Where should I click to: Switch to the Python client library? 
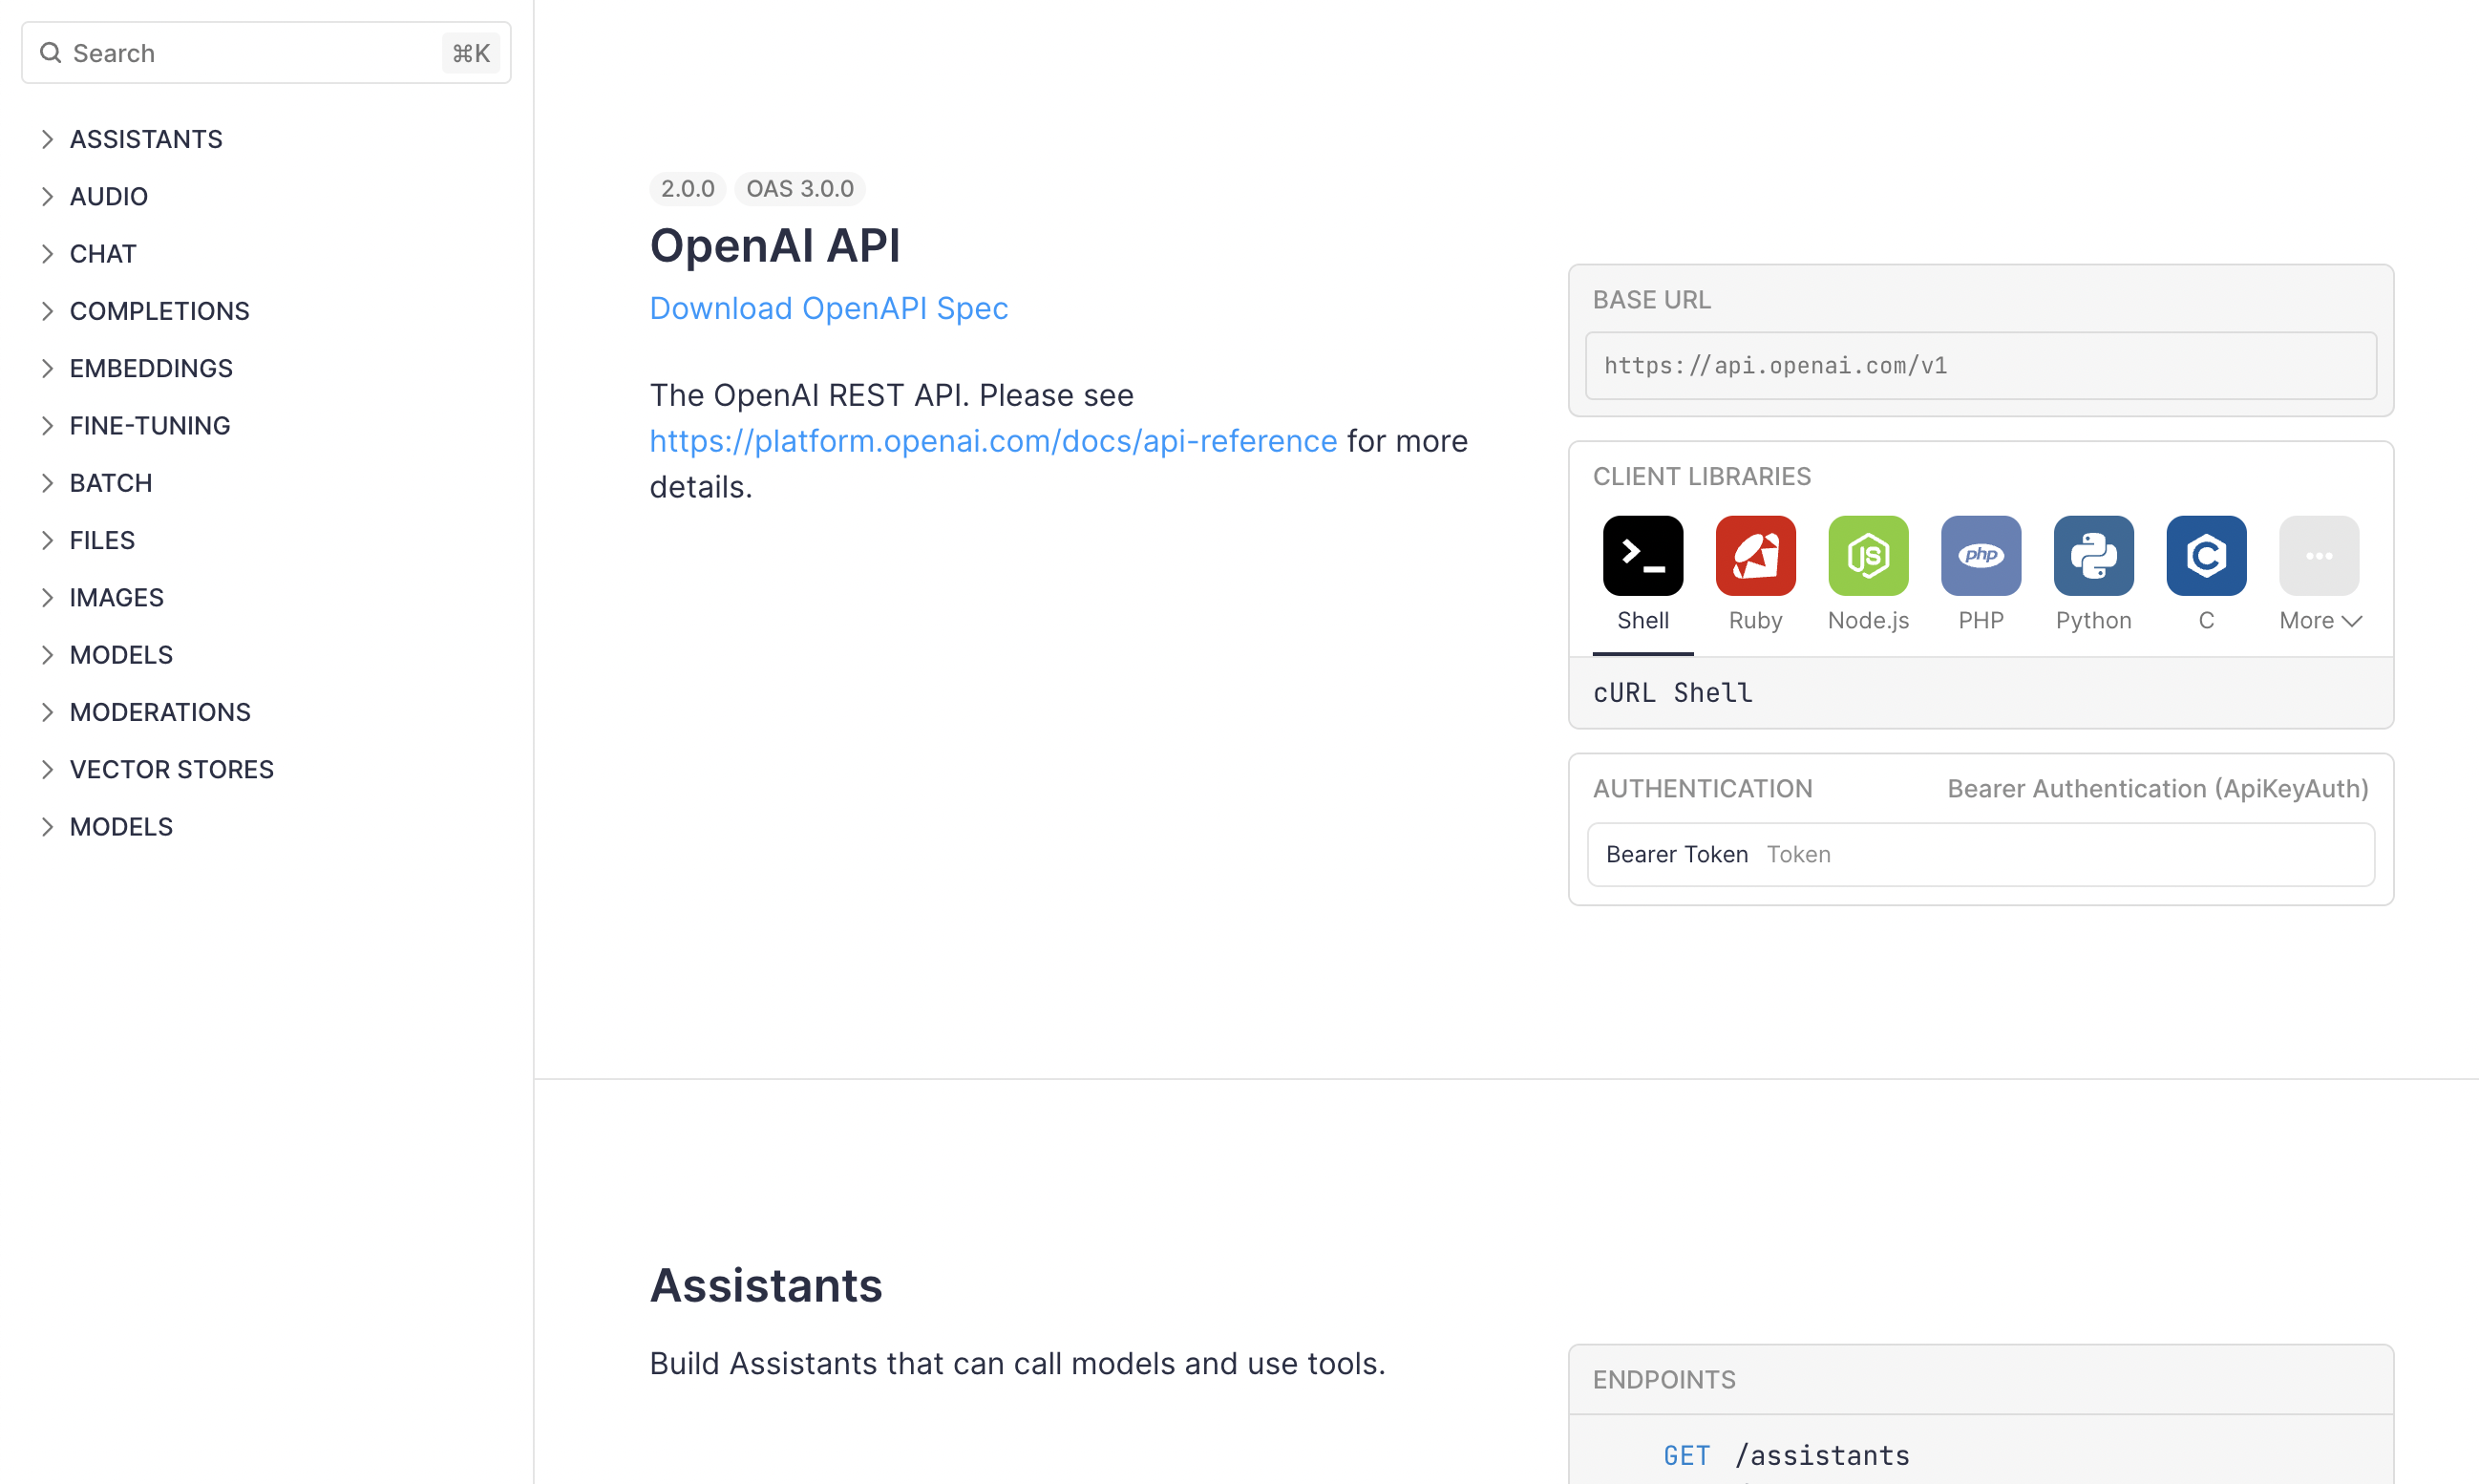coord(2093,556)
